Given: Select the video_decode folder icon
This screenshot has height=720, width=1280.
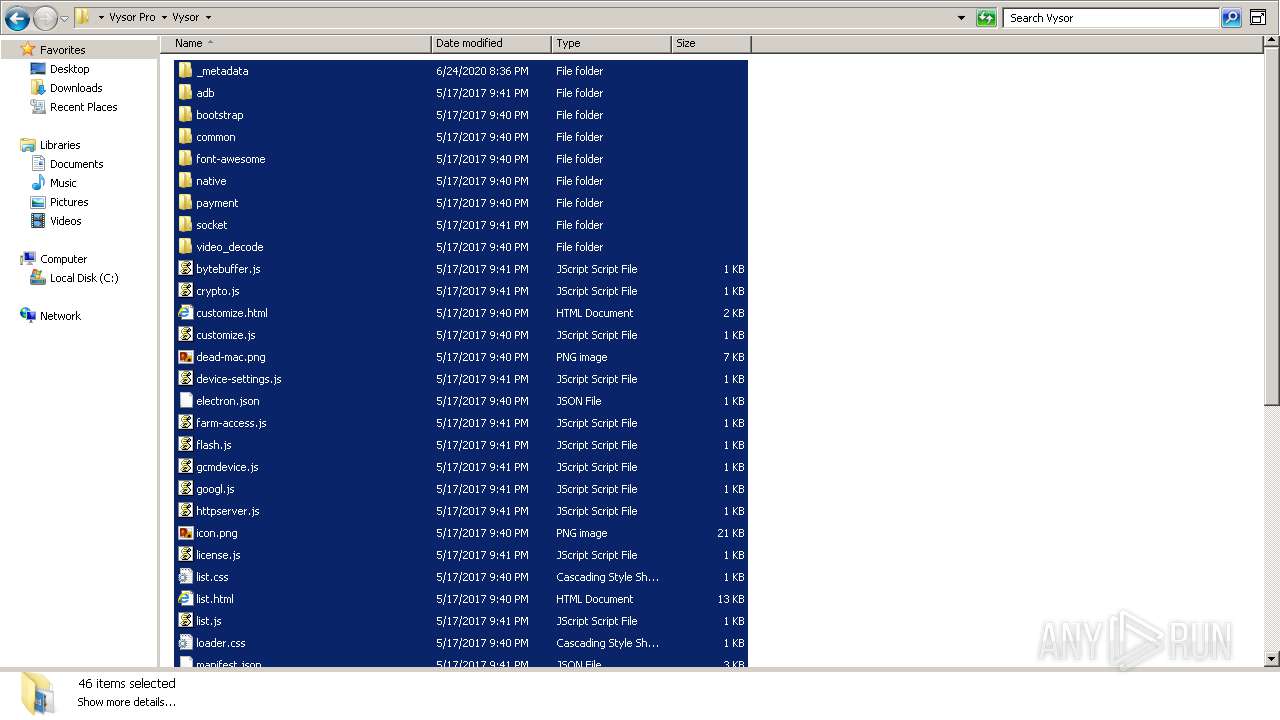Looking at the screenshot, I should (185, 247).
